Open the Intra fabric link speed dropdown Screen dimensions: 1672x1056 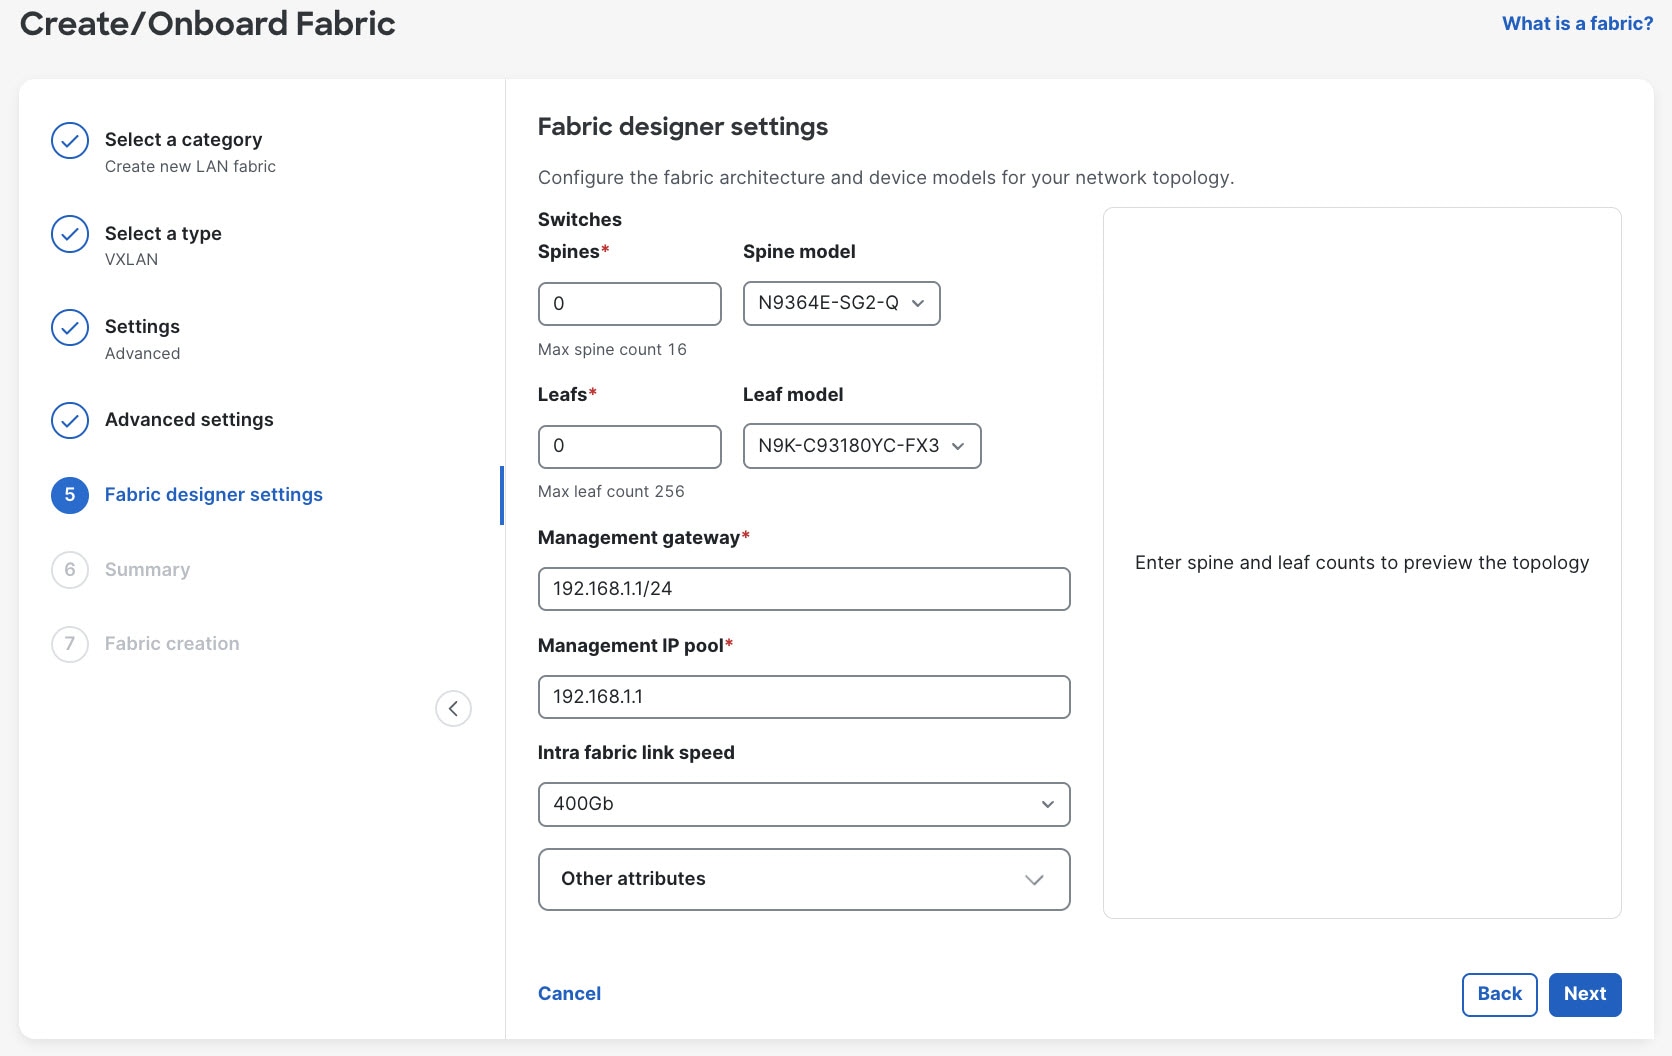(803, 804)
